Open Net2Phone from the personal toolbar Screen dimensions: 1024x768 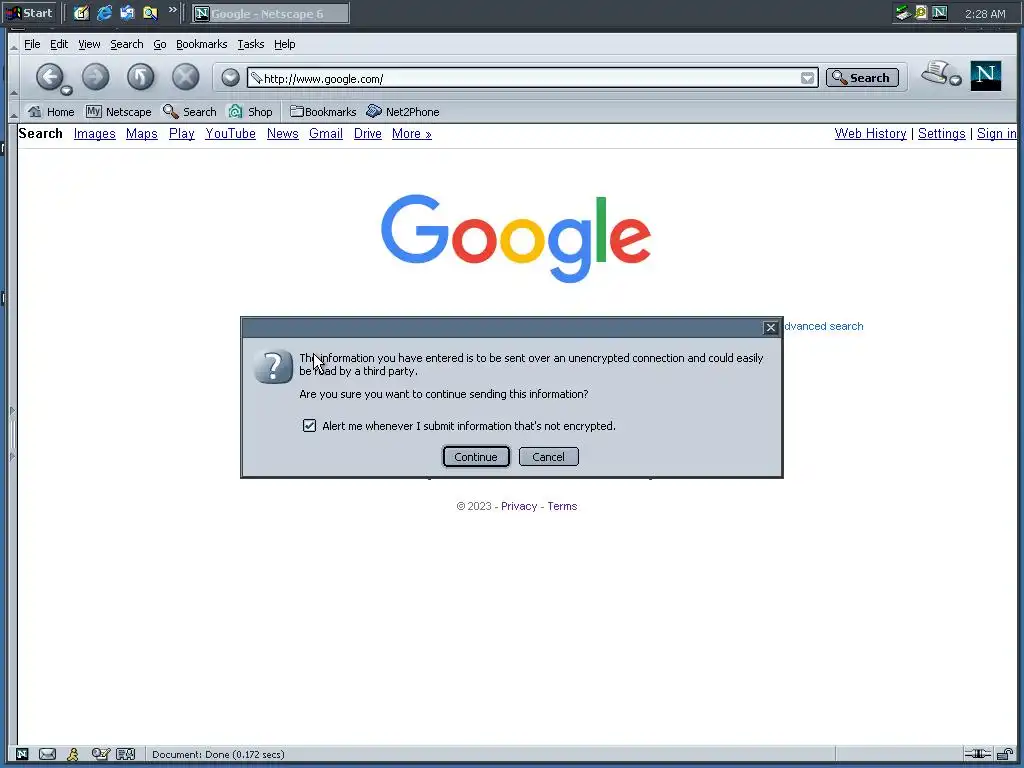click(402, 112)
